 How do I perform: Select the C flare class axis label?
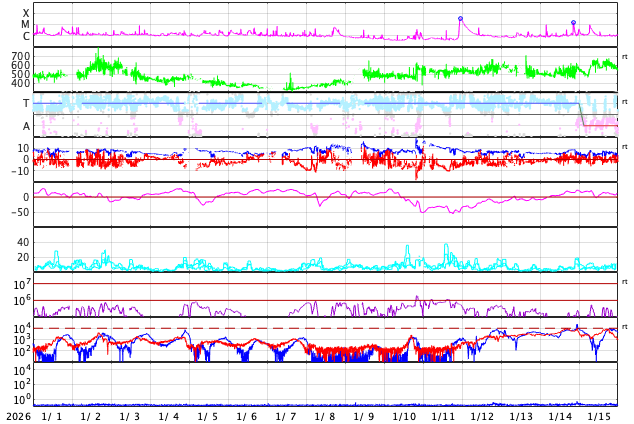click(x=26, y=37)
